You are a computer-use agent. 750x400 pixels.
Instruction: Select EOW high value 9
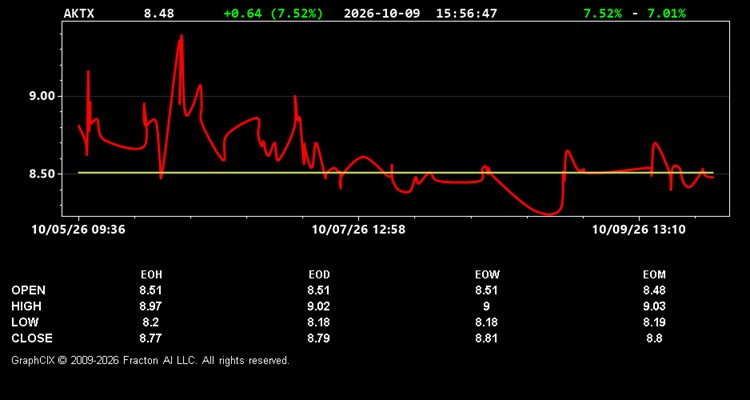[486, 306]
